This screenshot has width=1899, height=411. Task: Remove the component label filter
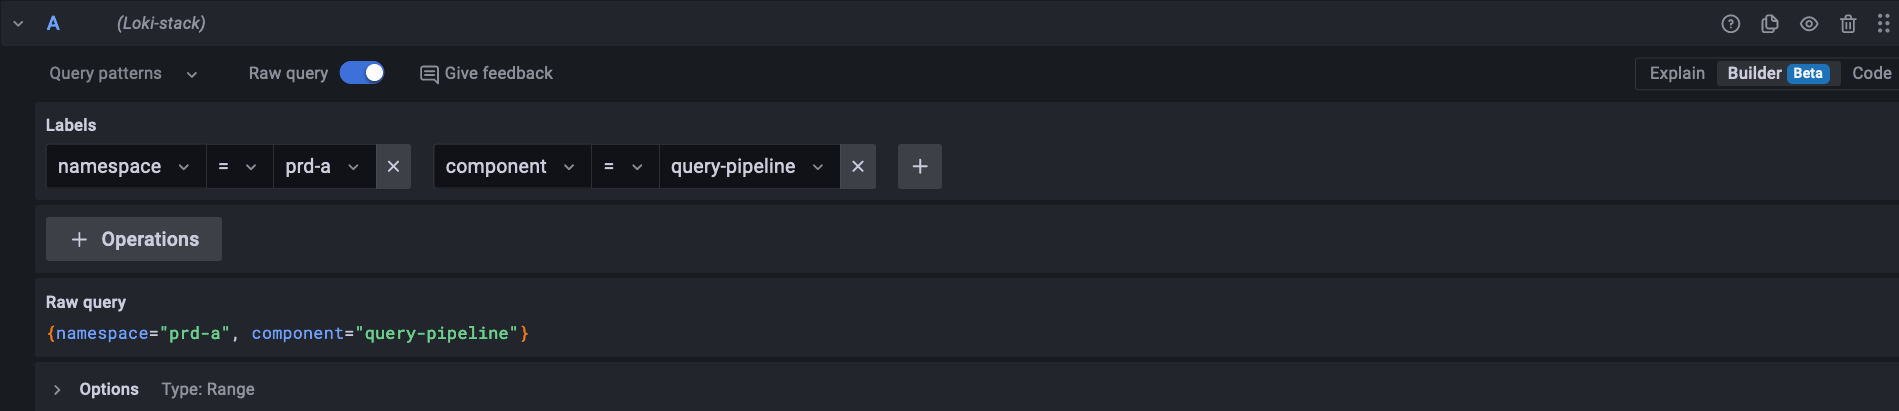(857, 167)
